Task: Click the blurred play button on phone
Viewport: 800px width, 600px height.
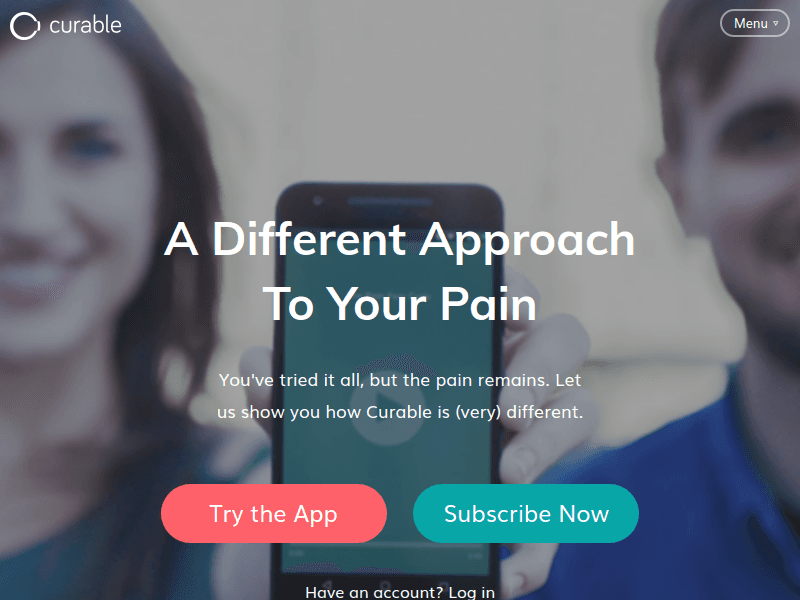Action: (x=389, y=398)
